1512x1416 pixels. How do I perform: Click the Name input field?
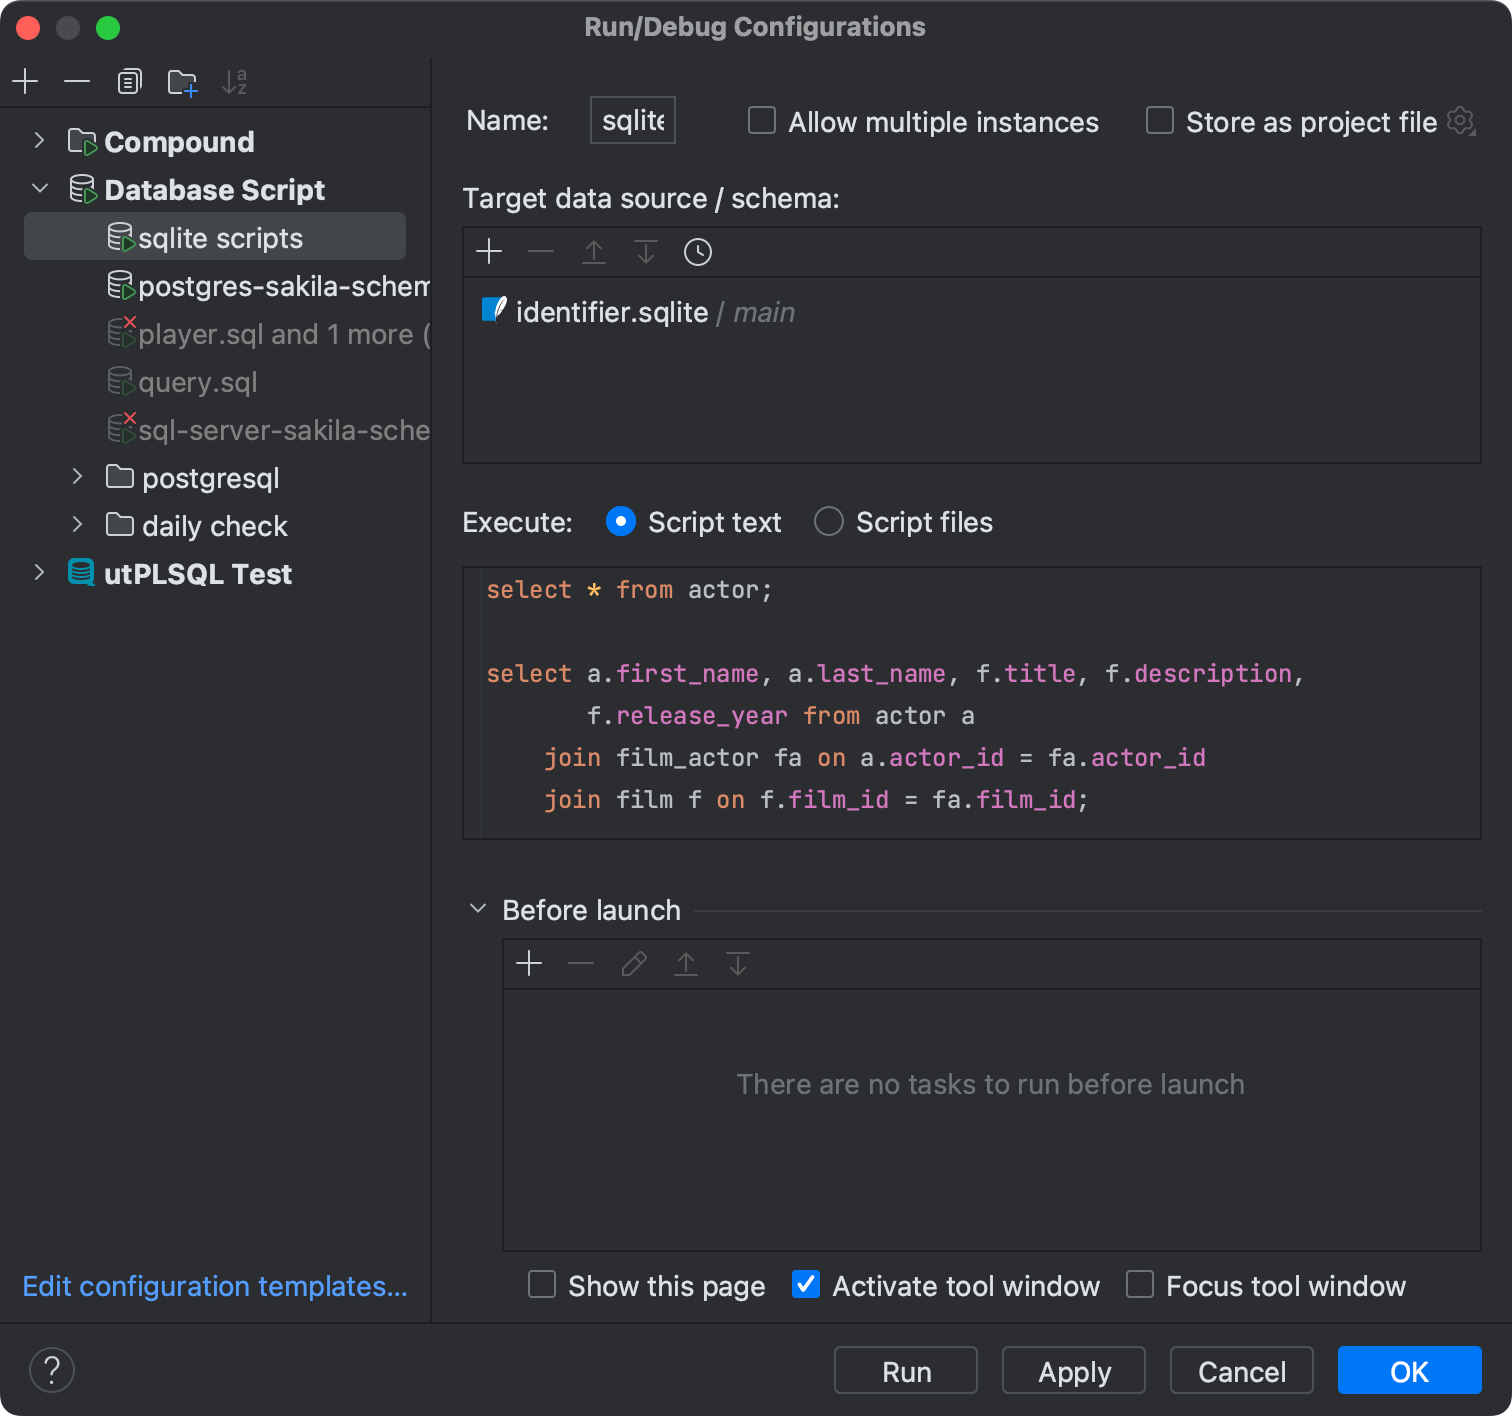[x=632, y=119]
